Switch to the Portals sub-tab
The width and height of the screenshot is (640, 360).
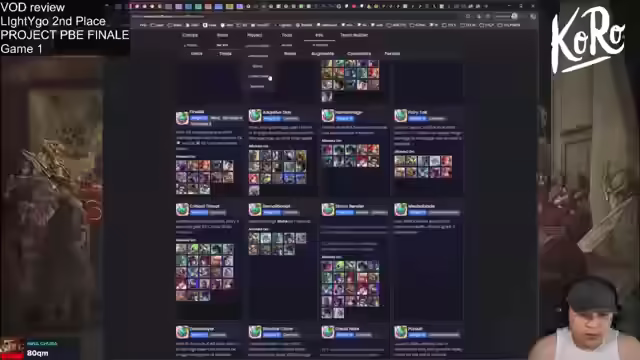coord(392,53)
